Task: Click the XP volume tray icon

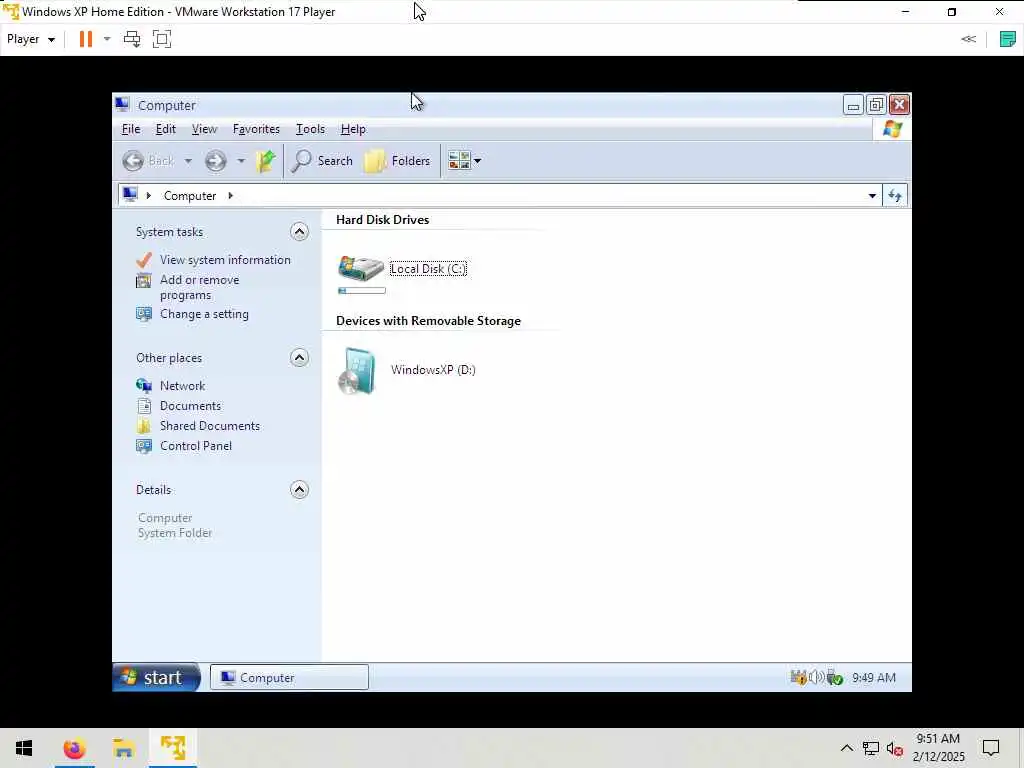Action: tap(816, 678)
